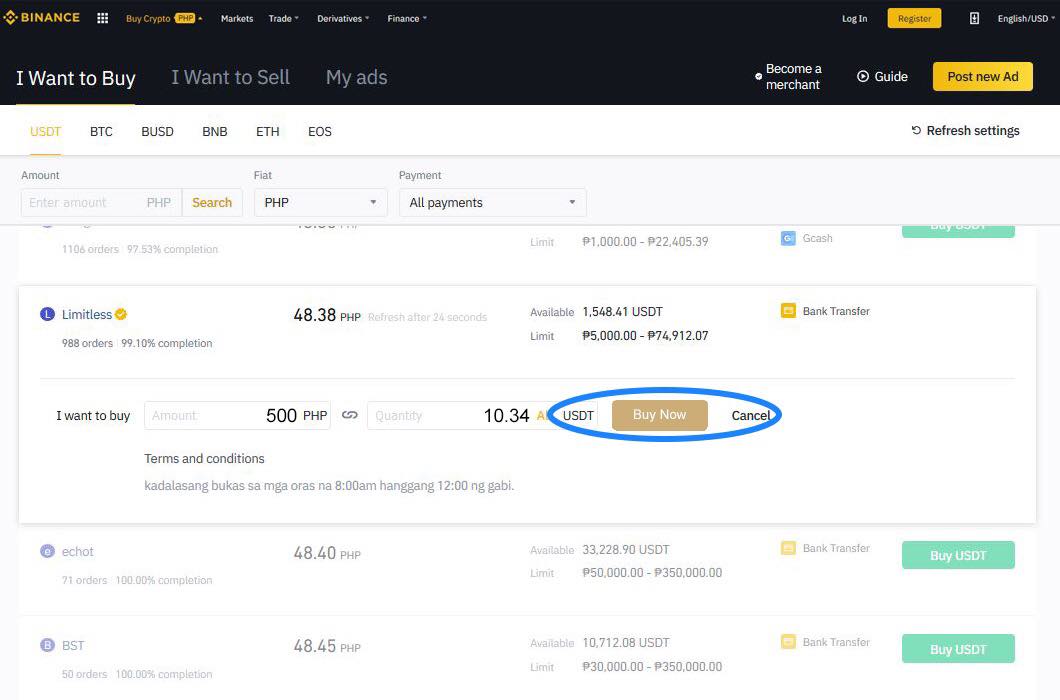Click the Enter amount filter field

tap(101, 202)
